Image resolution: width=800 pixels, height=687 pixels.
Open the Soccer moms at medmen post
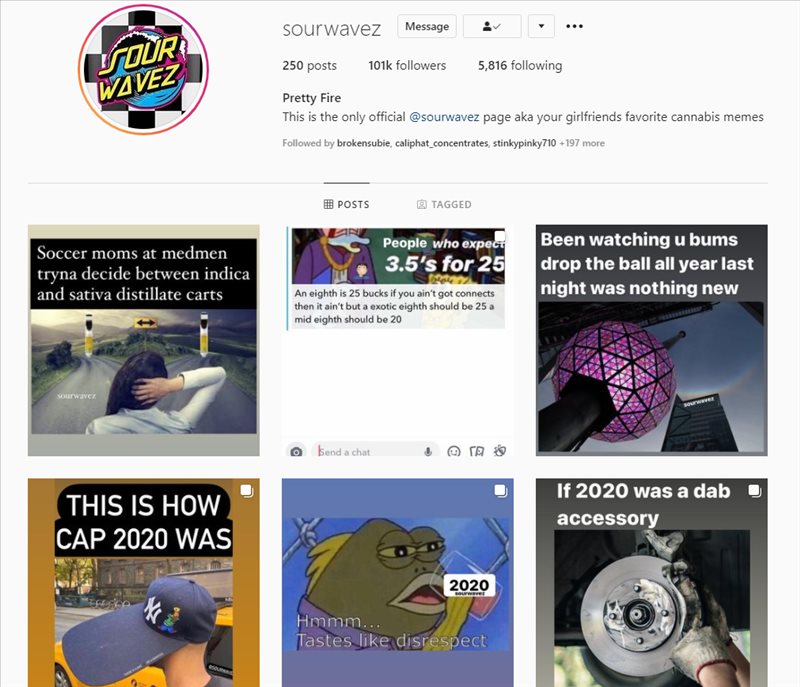click(x=143, y=340)
